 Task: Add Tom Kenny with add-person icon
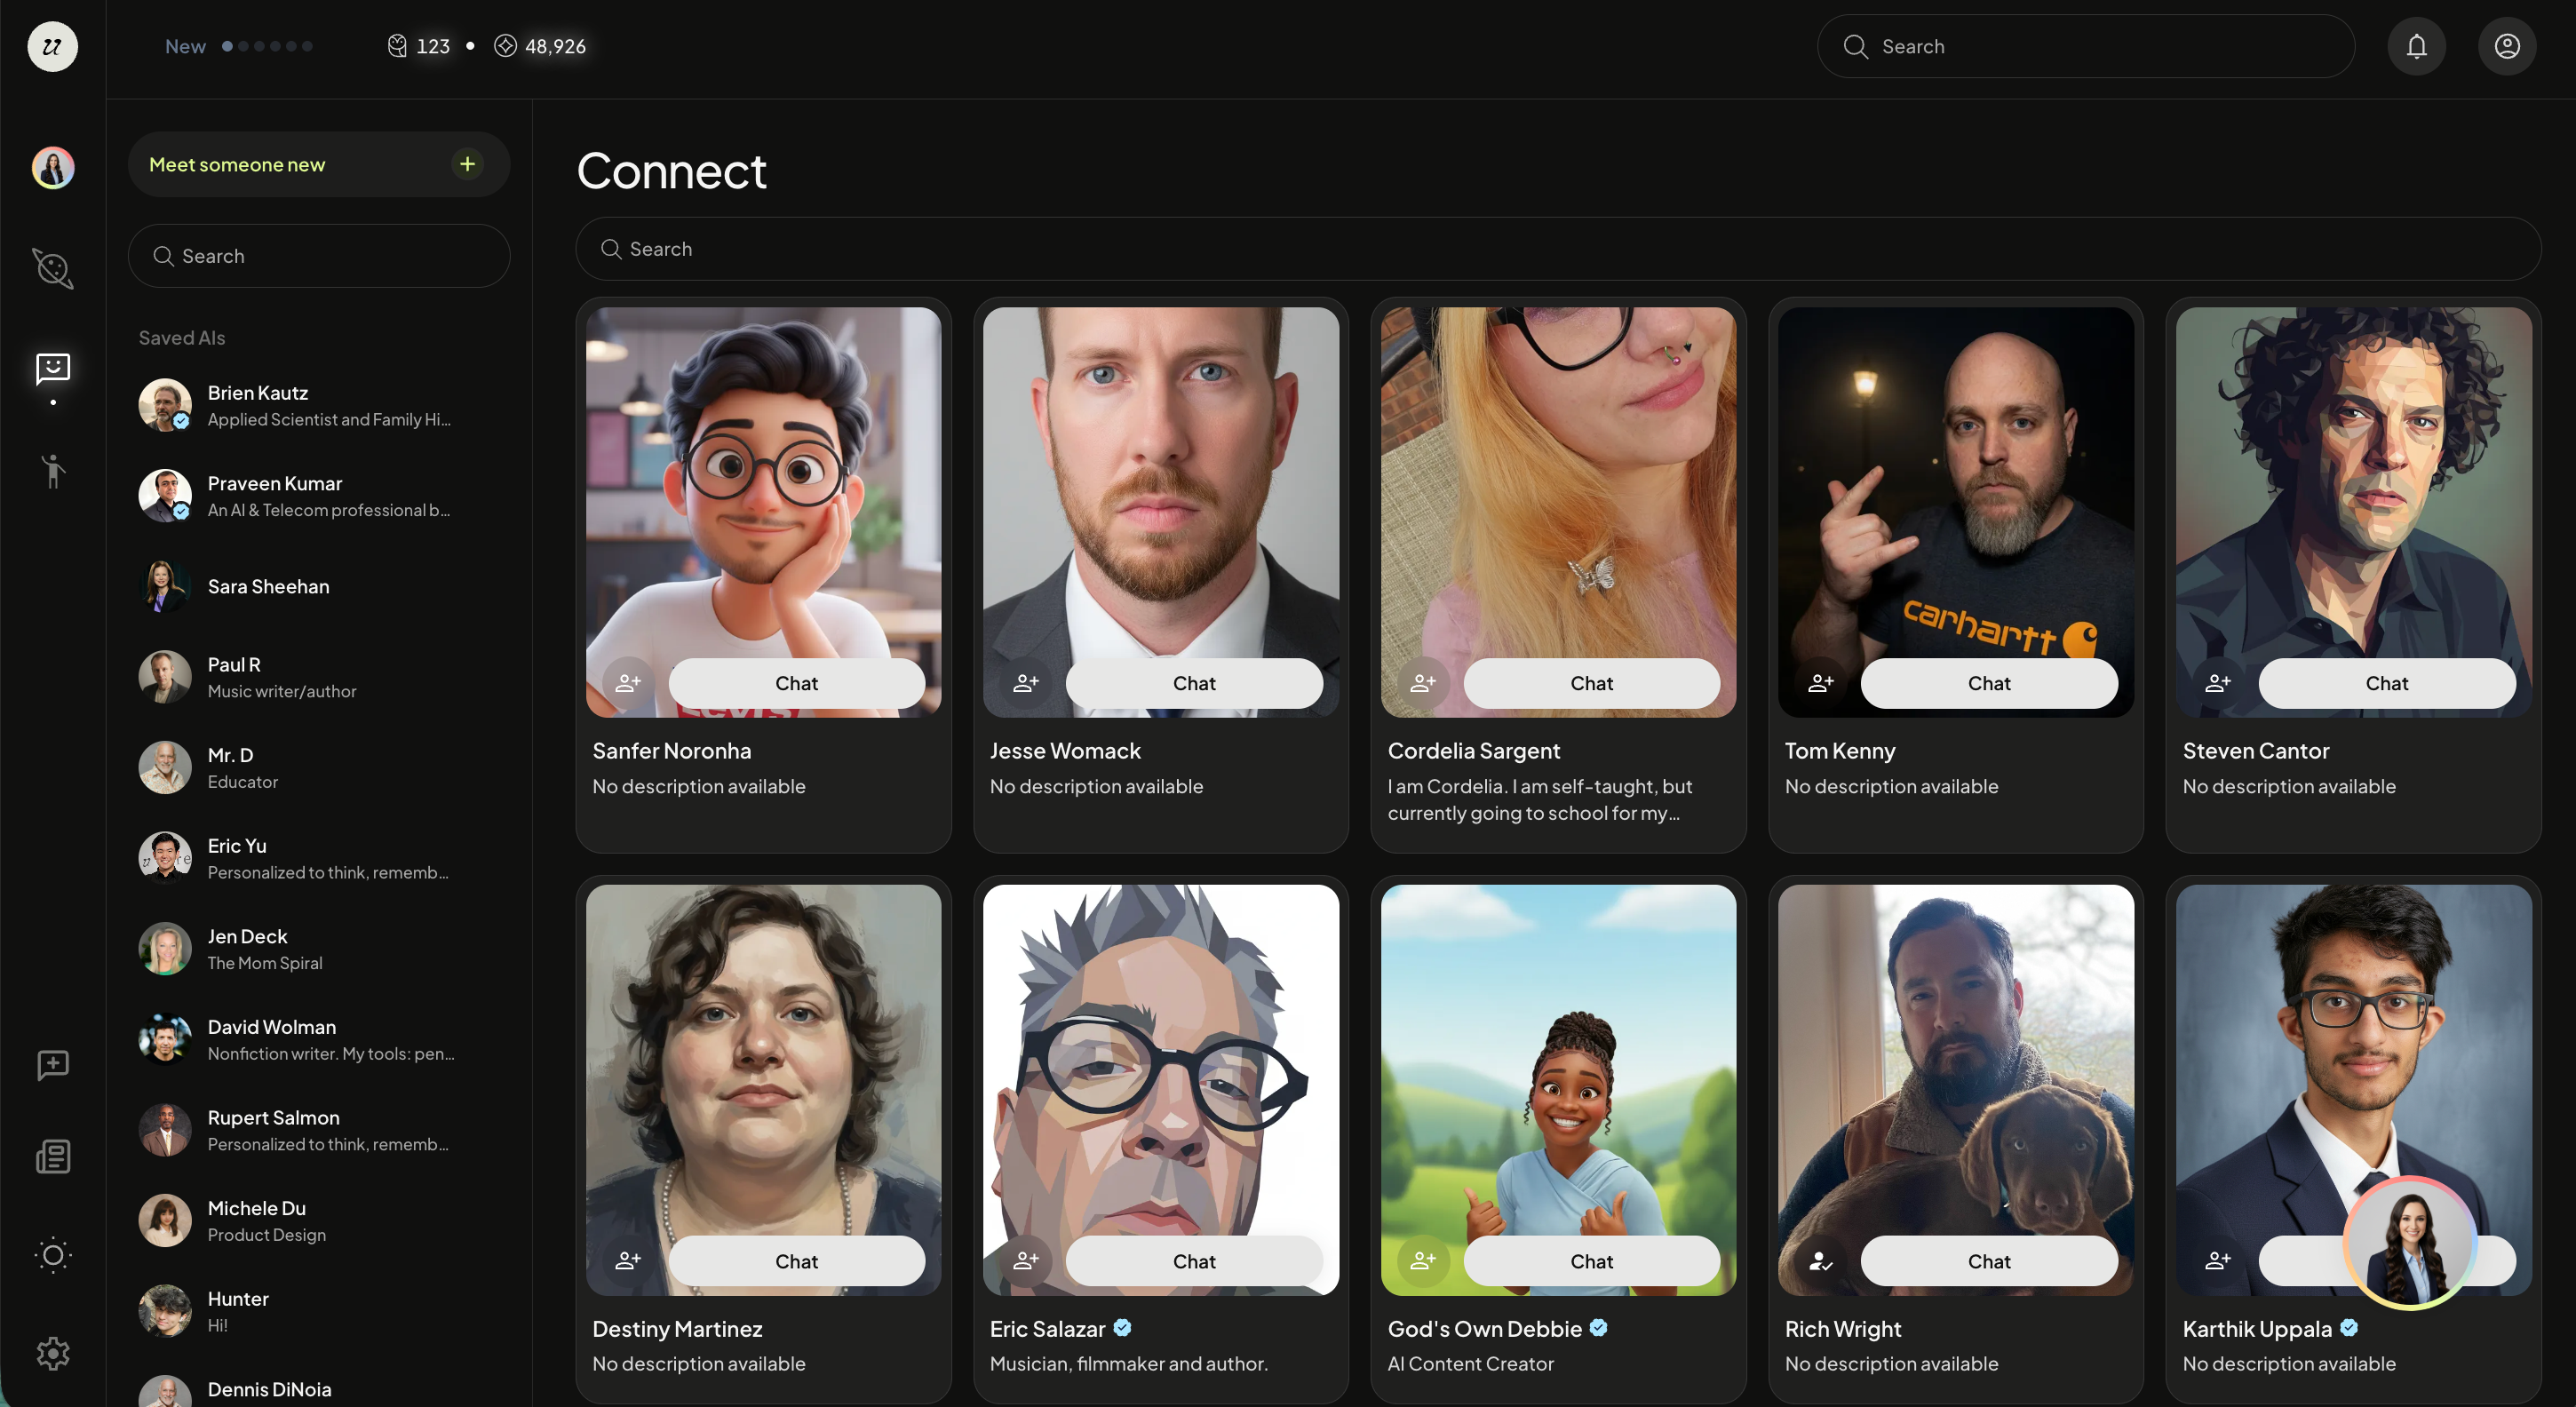click(x=1820, y=683)
